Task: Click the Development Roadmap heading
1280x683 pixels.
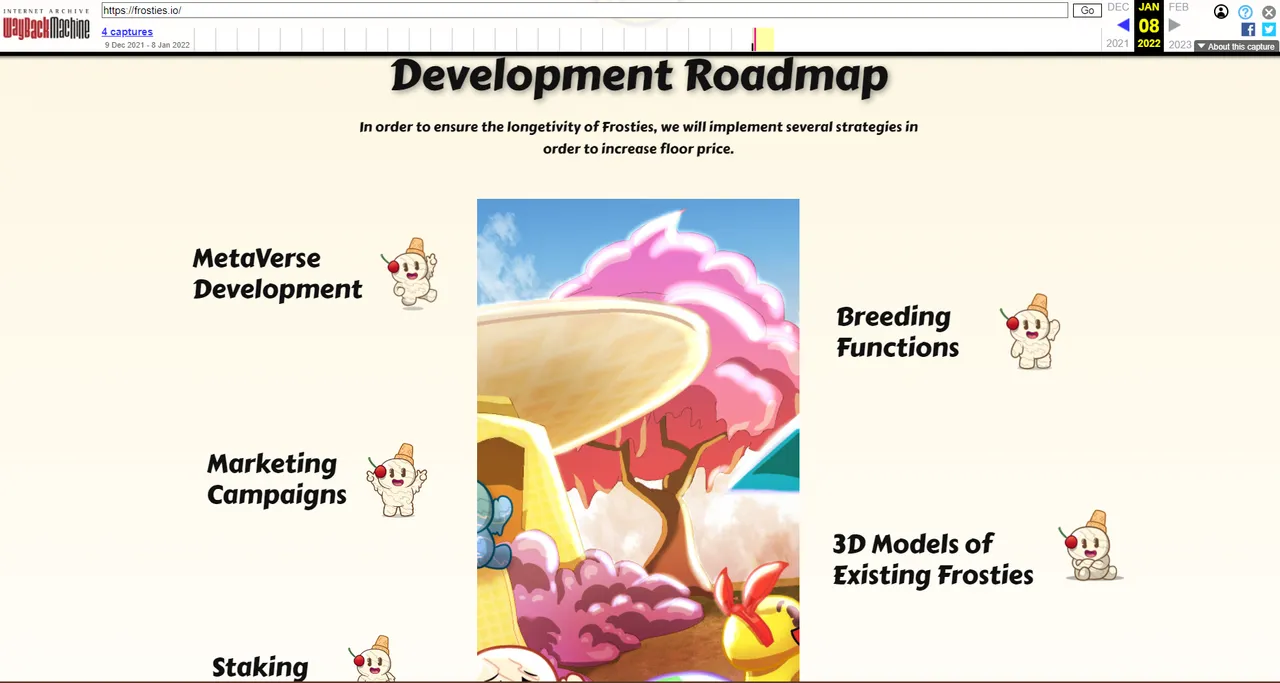Action: [x=639, y=77]
